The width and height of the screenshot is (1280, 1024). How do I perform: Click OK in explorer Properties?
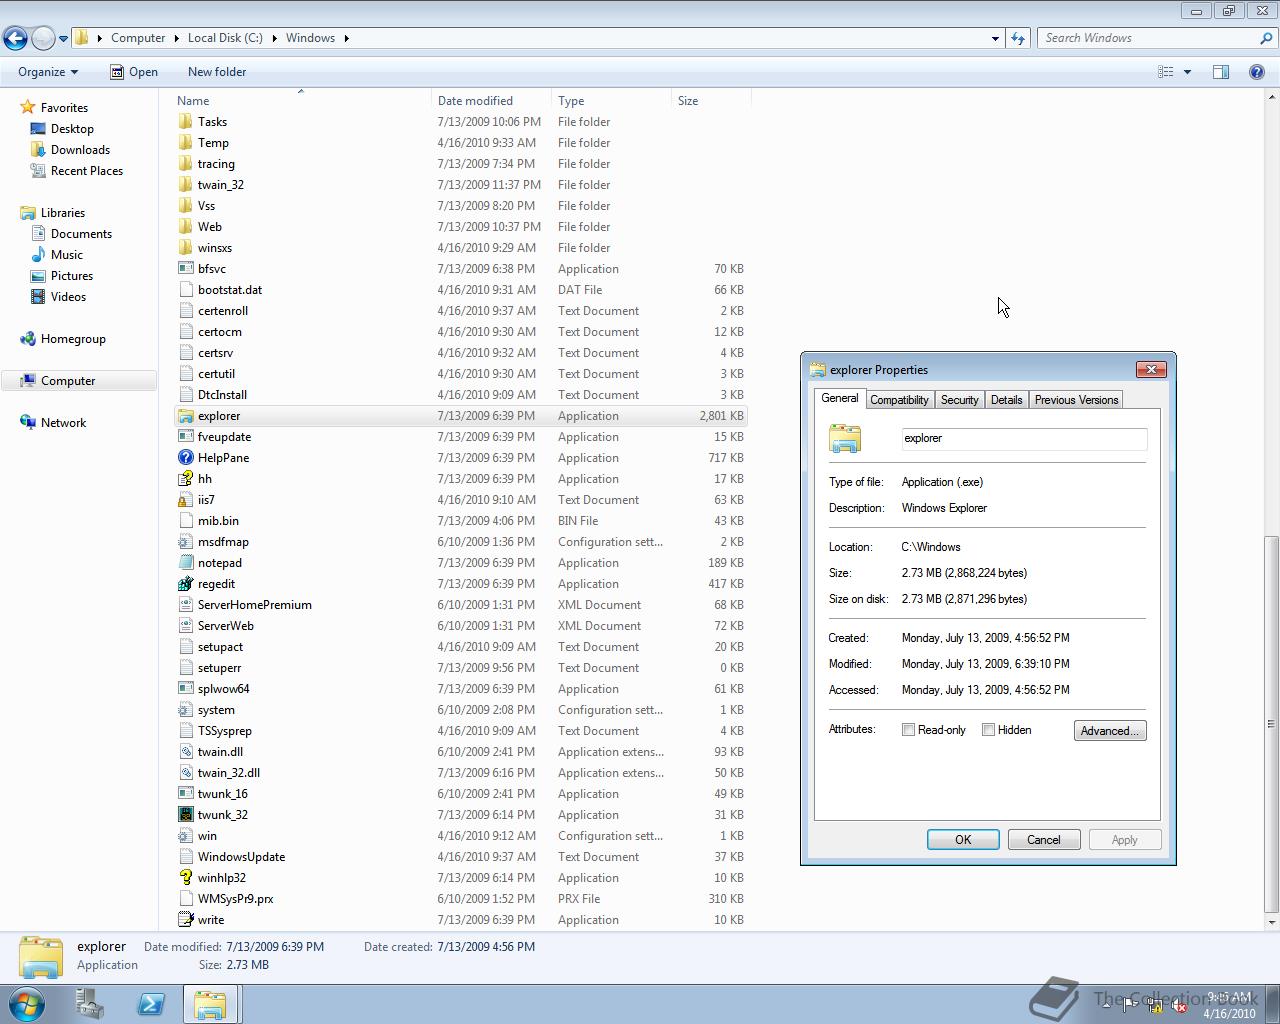(963, 840)
